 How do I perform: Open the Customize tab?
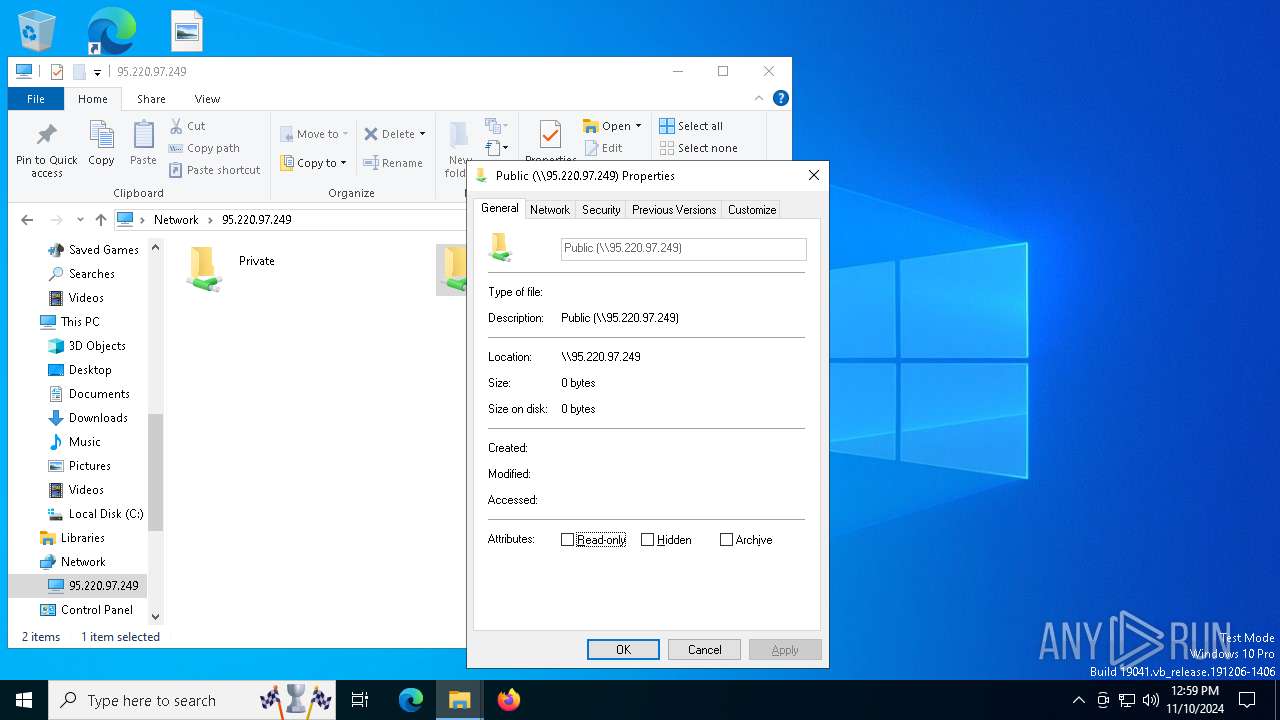[752, 210]
